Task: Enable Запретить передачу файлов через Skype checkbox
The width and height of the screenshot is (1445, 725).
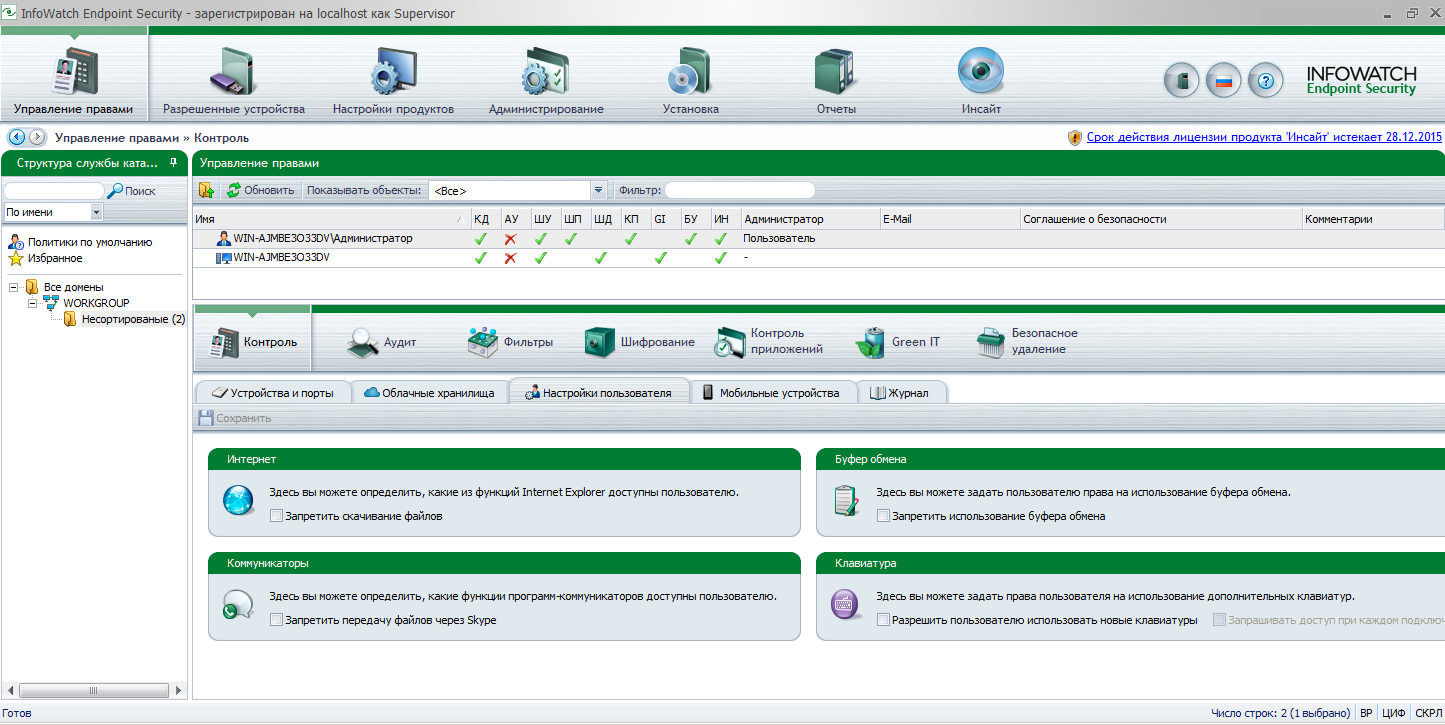Action: 277,620
